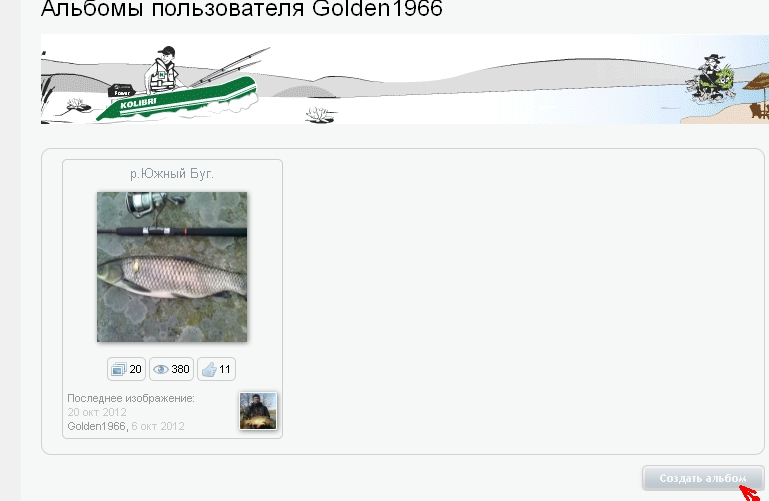Click the Последнее изображение label

tap(130, 398)
